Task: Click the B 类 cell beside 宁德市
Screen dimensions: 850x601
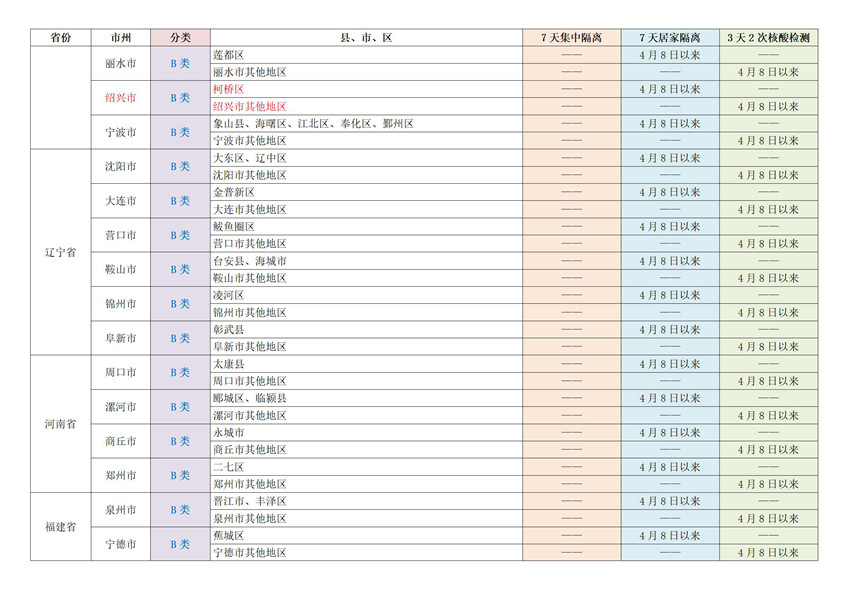Action: 180,544
